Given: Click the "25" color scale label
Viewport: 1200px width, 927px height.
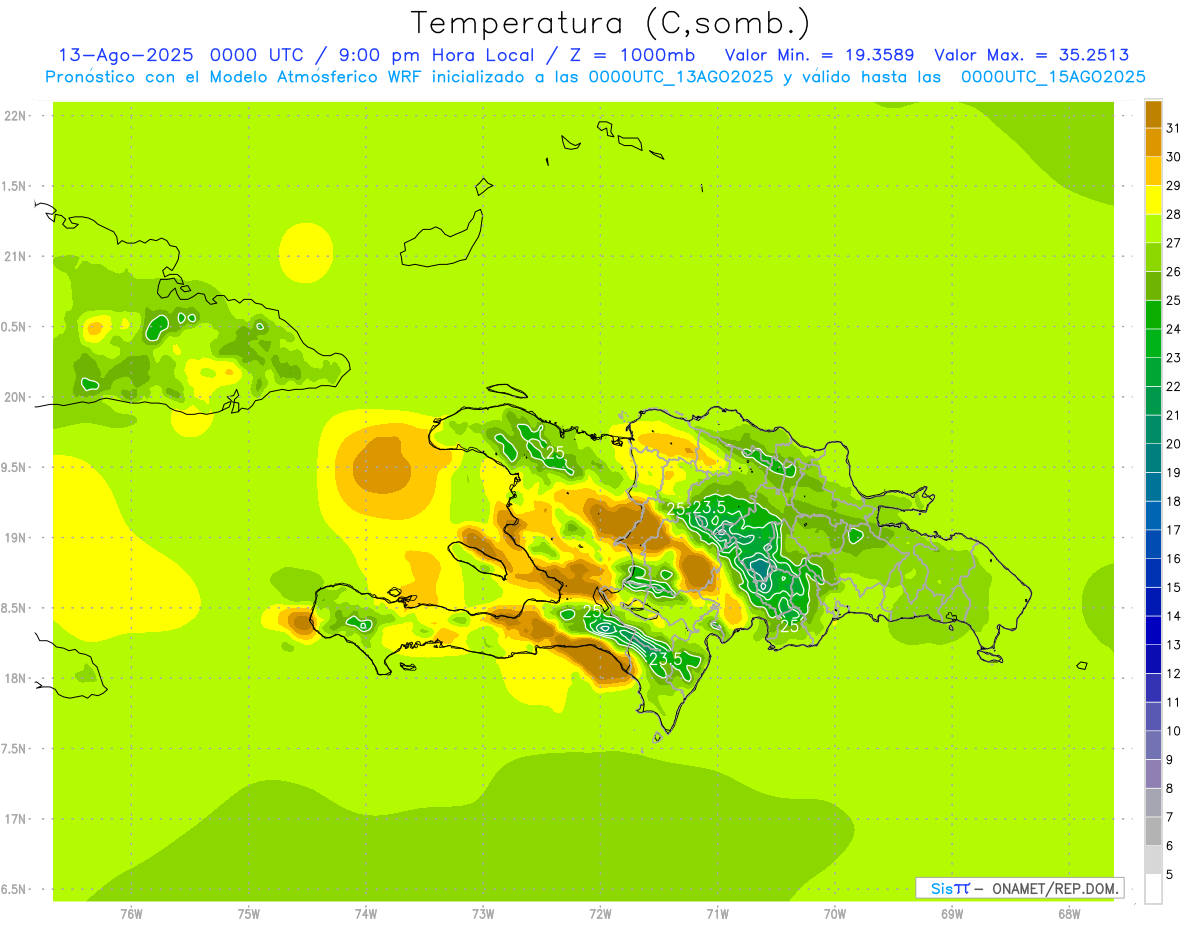Looking at the screenshot, I should (1173, 300).
